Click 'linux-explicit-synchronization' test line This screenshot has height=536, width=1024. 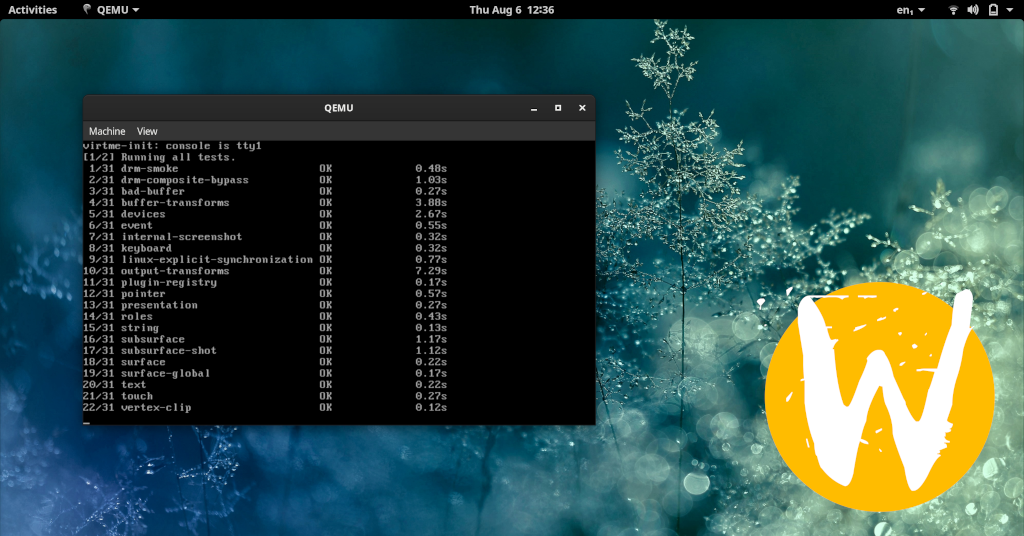265,259
